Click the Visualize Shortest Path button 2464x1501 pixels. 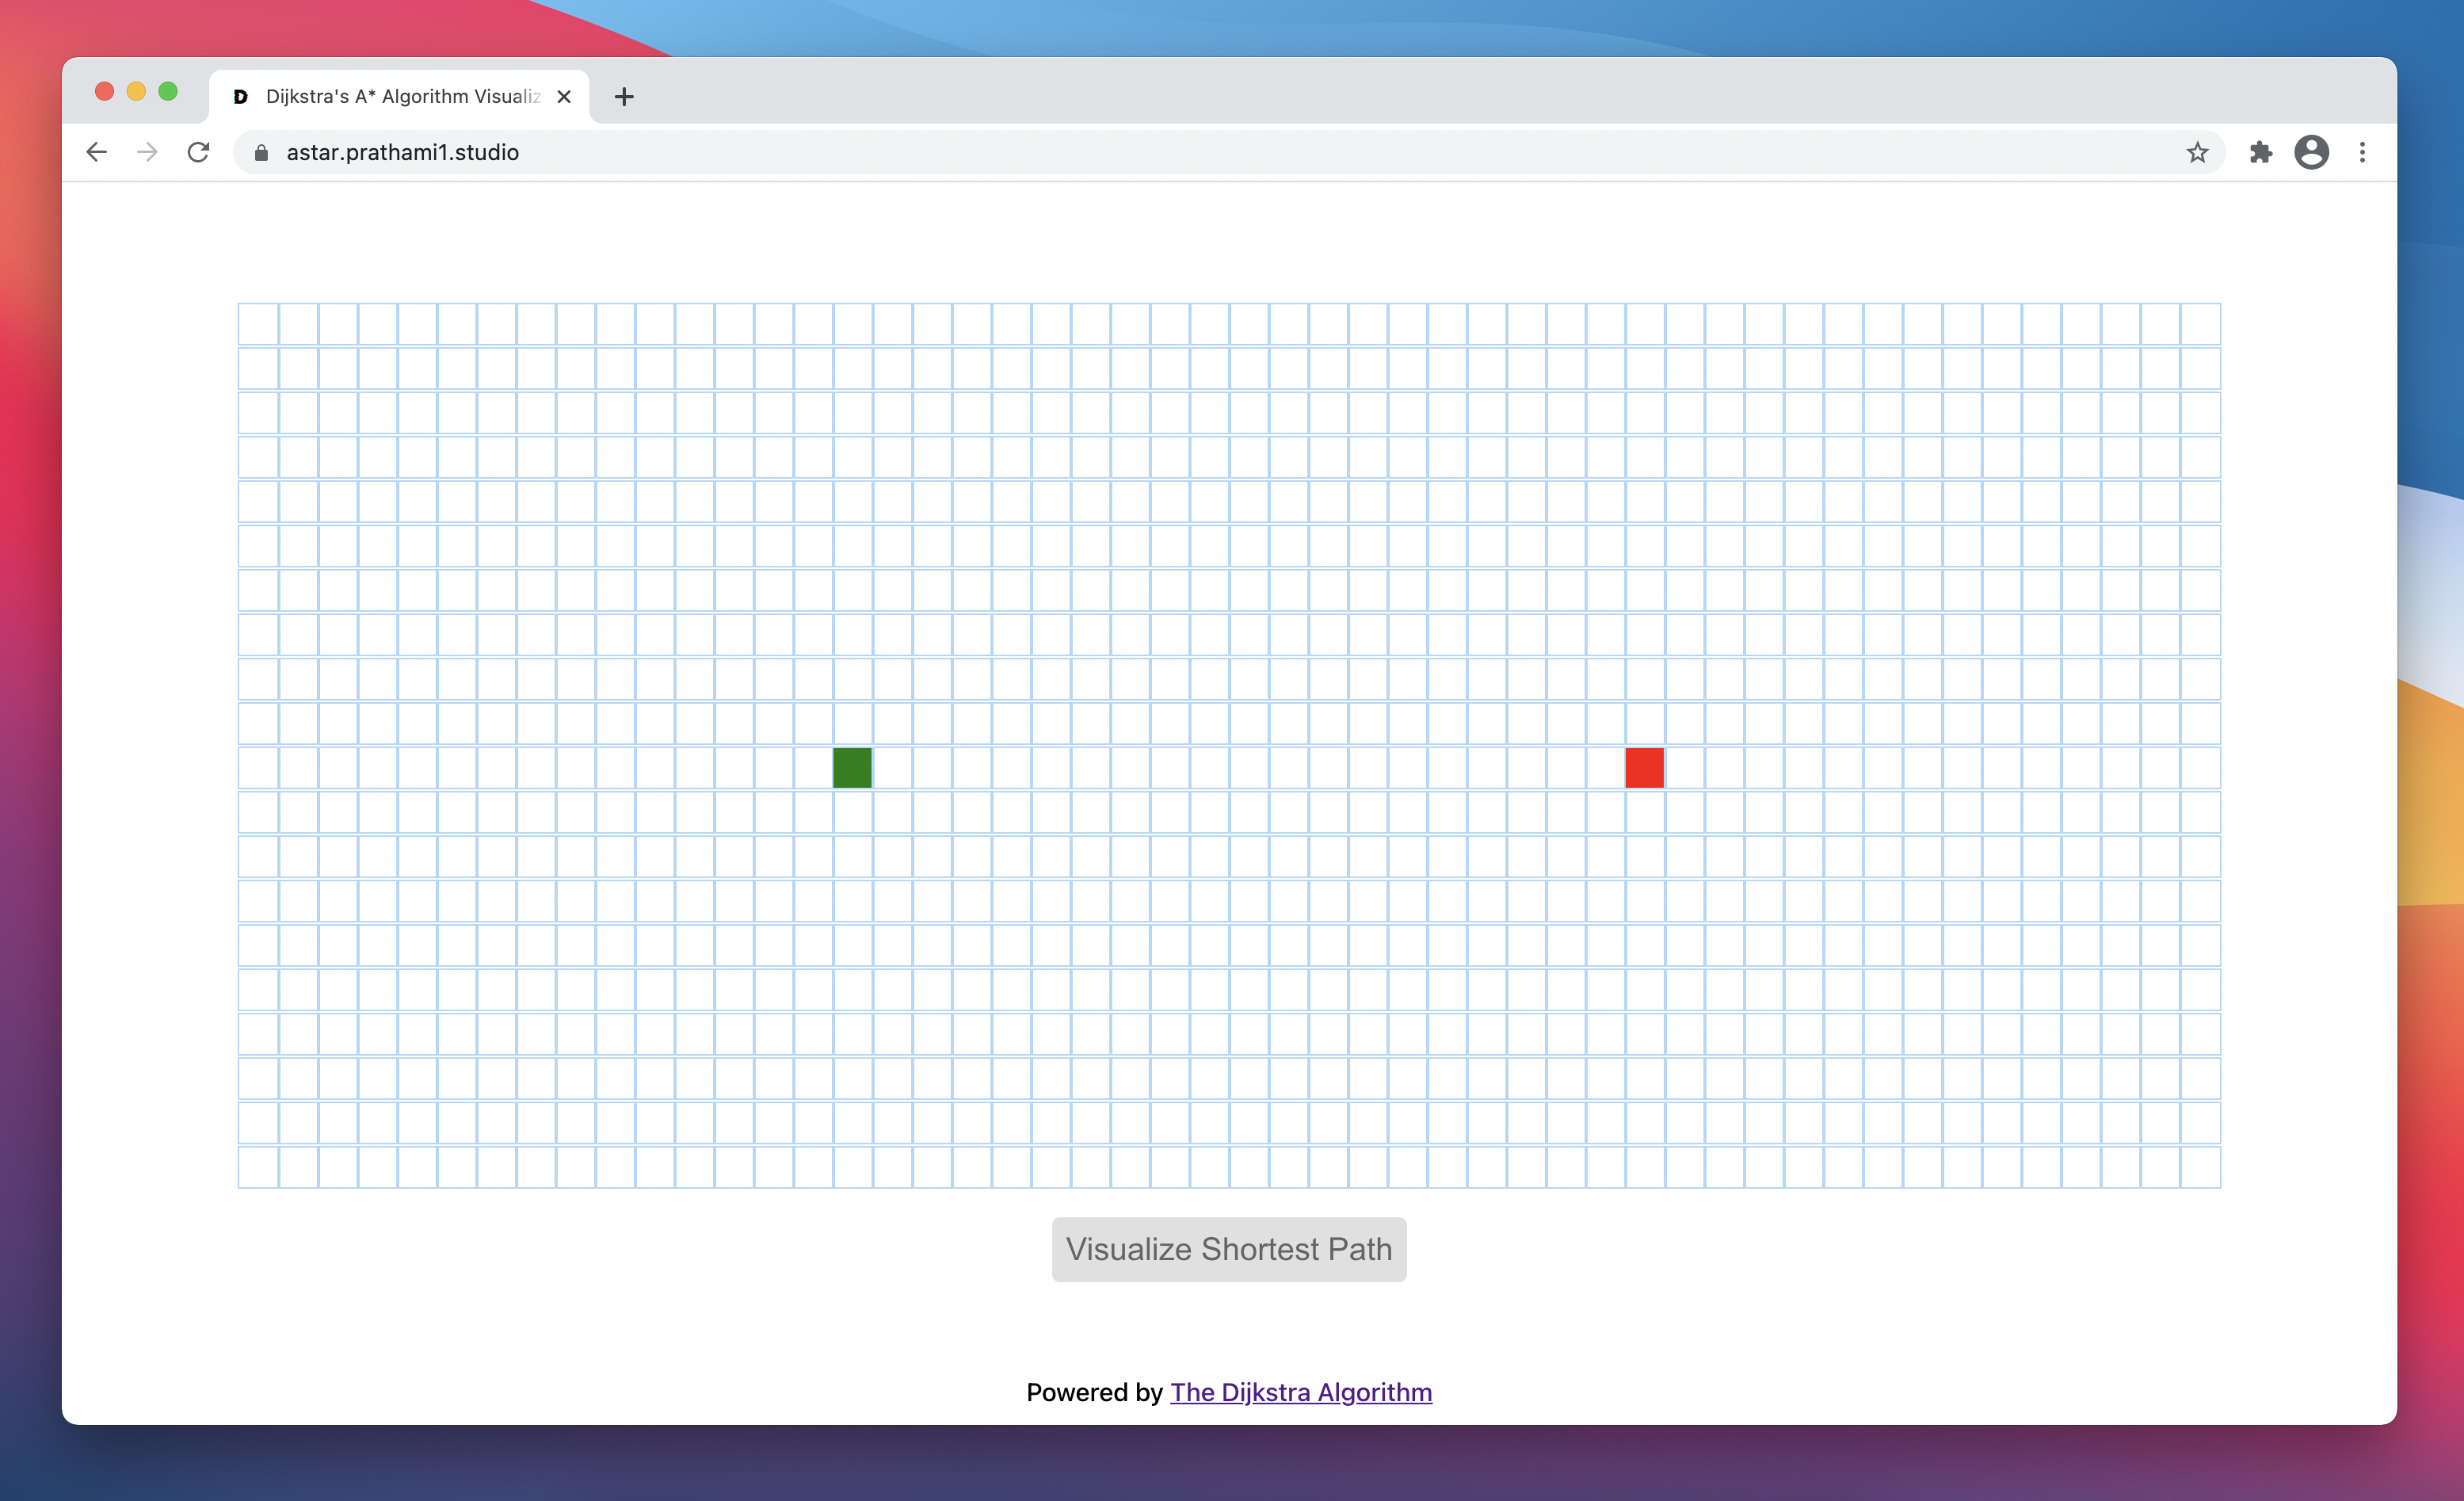pos(1228,1249)
